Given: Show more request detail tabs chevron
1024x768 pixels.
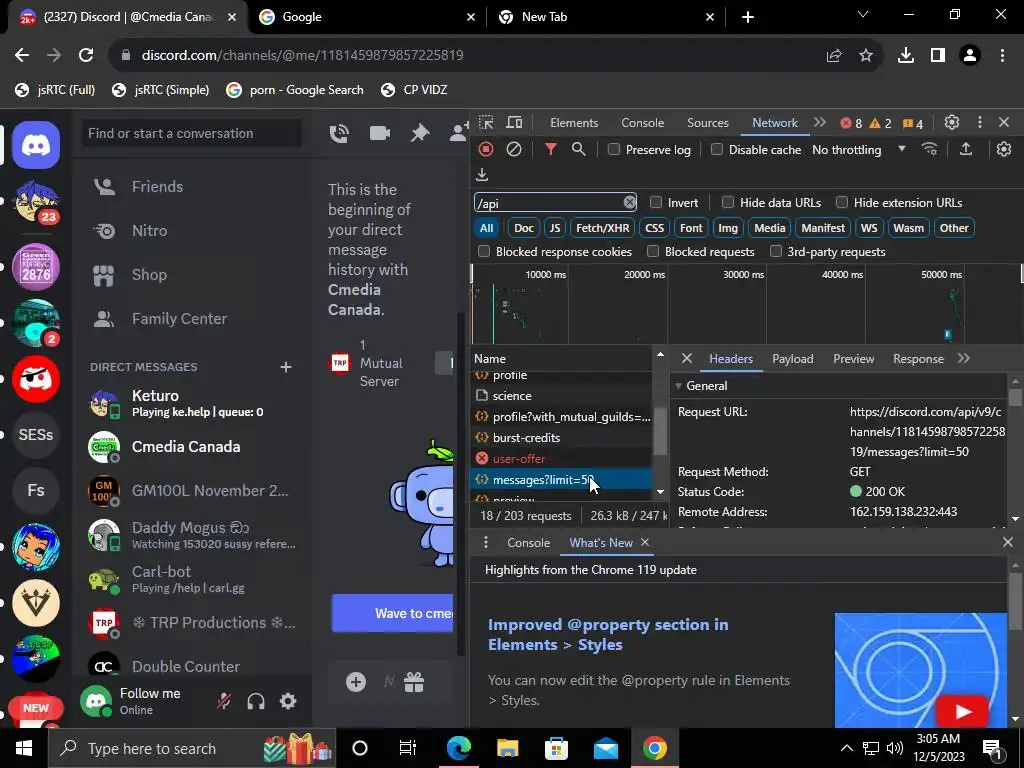Looking at the screenshot, I should [964, 359].
